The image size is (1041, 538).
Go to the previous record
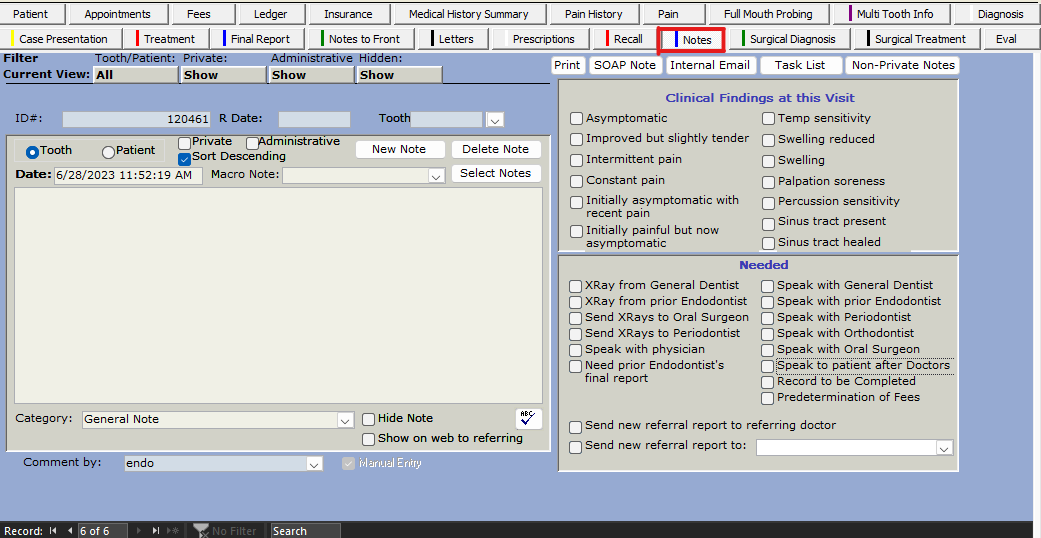tap(70, 531)
